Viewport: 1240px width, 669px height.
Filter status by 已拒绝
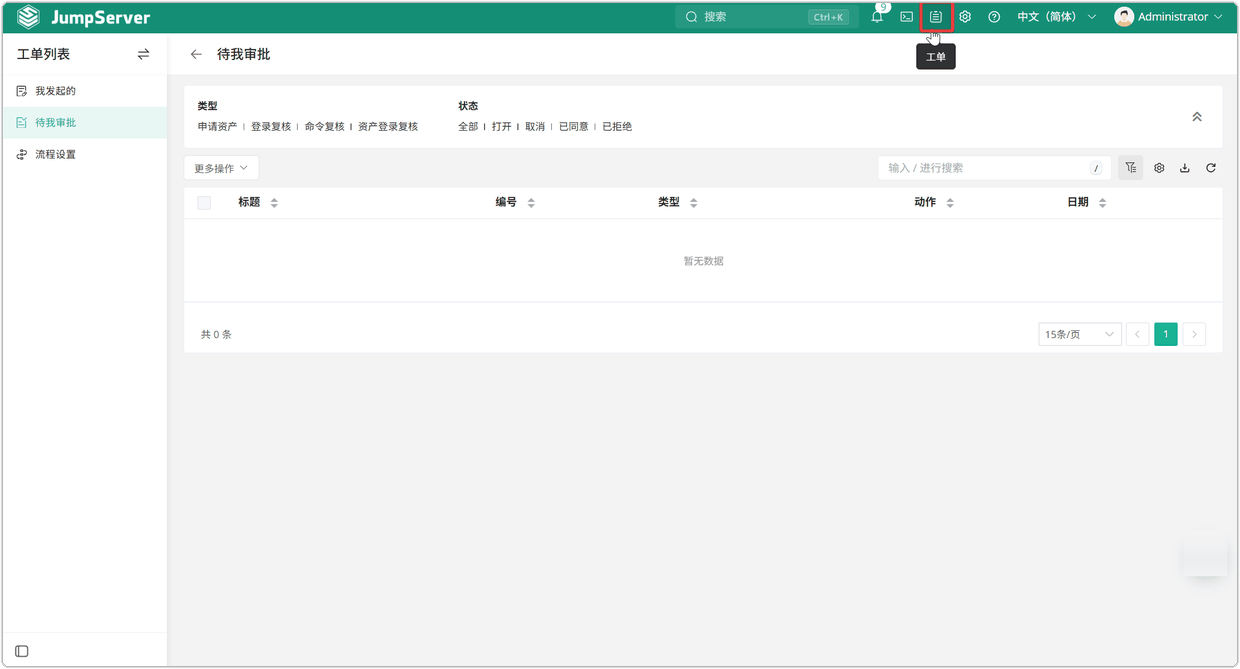click(617, 127)
